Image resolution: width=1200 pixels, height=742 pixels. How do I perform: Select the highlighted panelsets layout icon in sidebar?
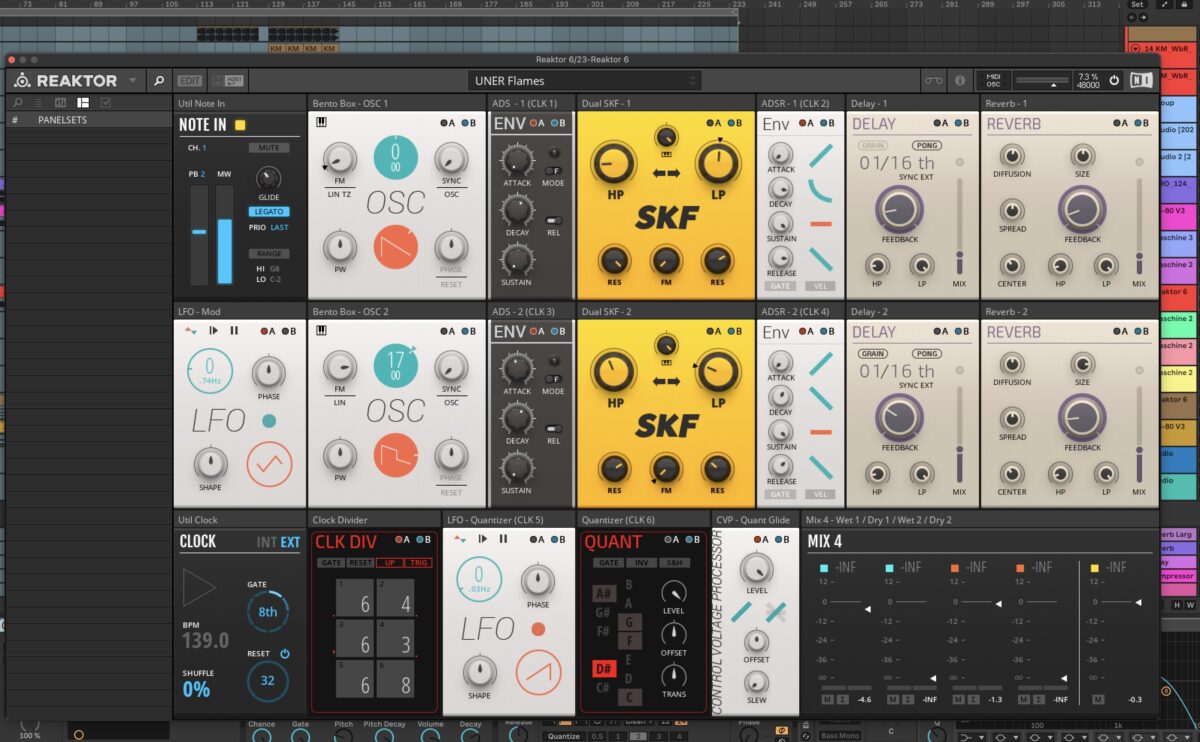click(83, 102)
